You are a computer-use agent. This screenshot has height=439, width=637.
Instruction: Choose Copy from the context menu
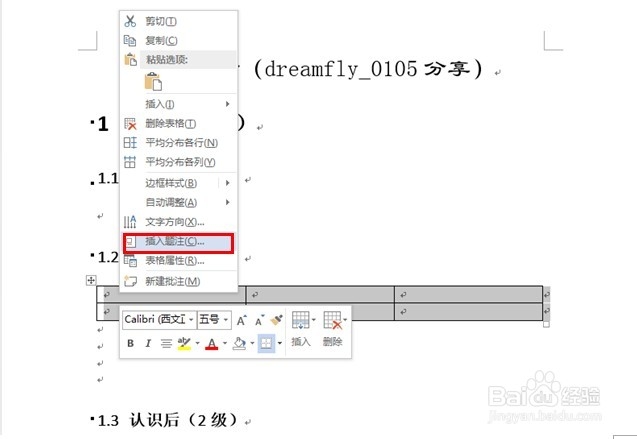click(179, 40)
